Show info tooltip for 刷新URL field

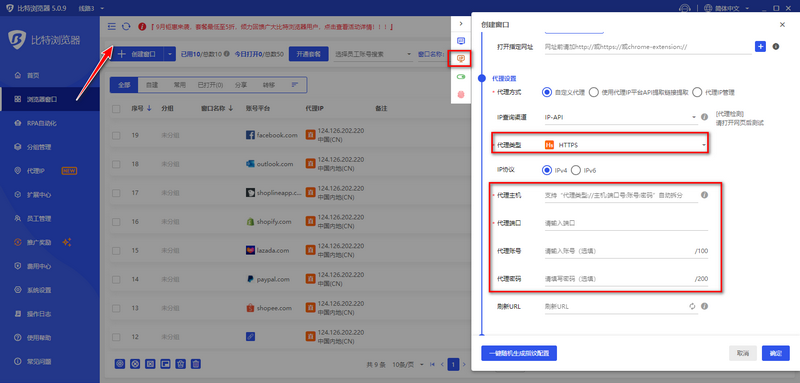(x=705, y=307)
